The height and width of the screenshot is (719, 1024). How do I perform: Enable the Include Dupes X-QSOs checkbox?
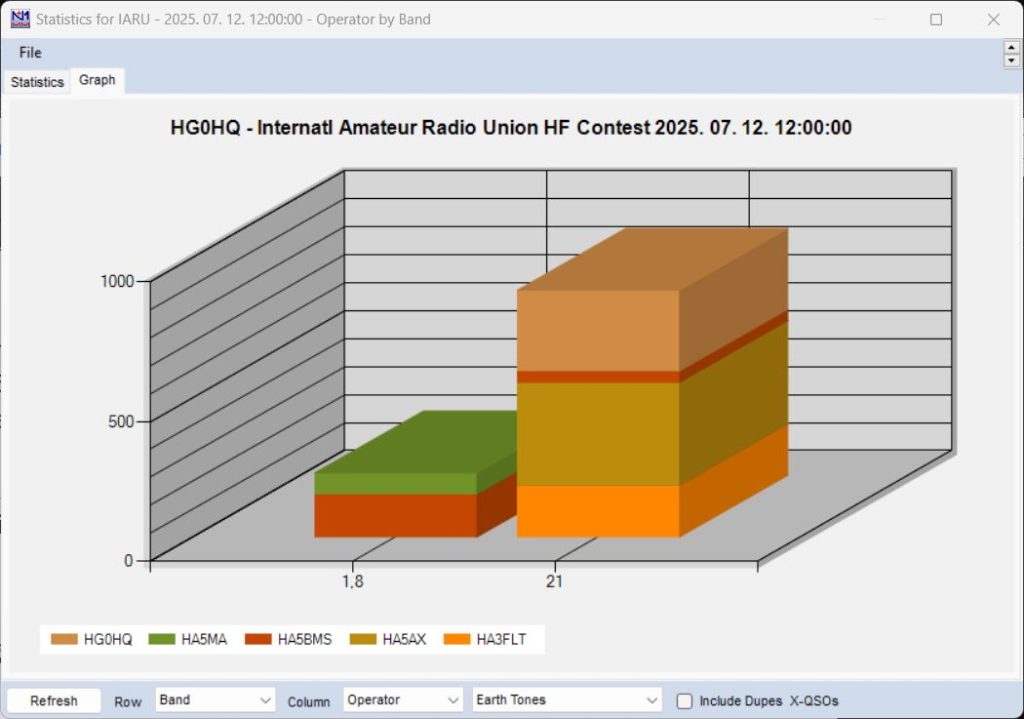[684, 701]
